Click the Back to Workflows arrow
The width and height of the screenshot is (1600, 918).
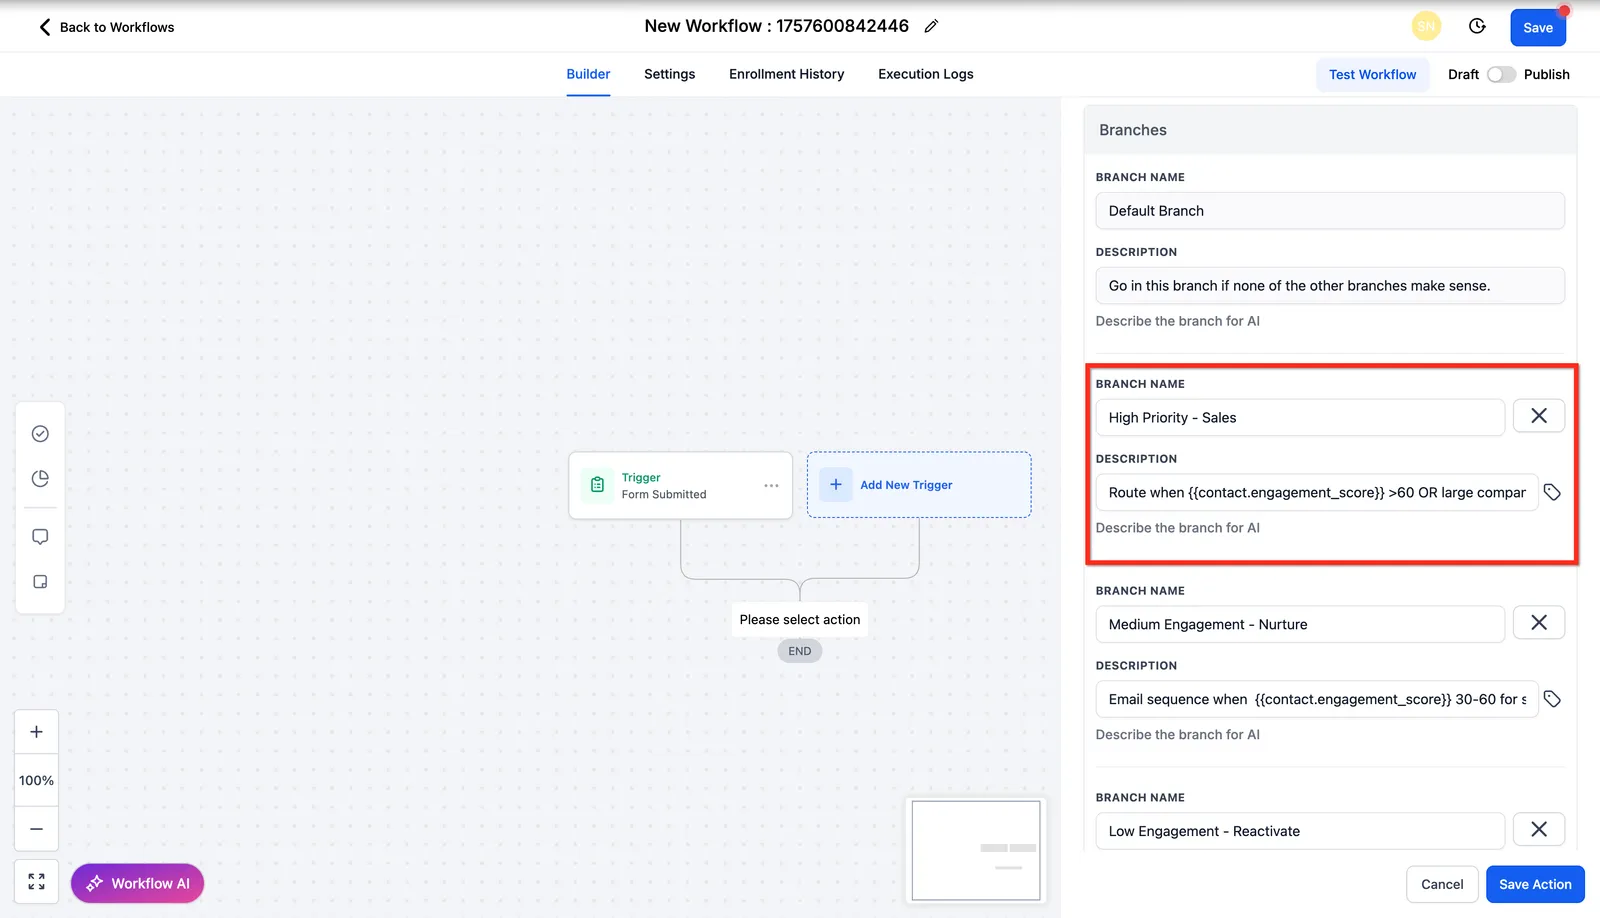point(44,27)
